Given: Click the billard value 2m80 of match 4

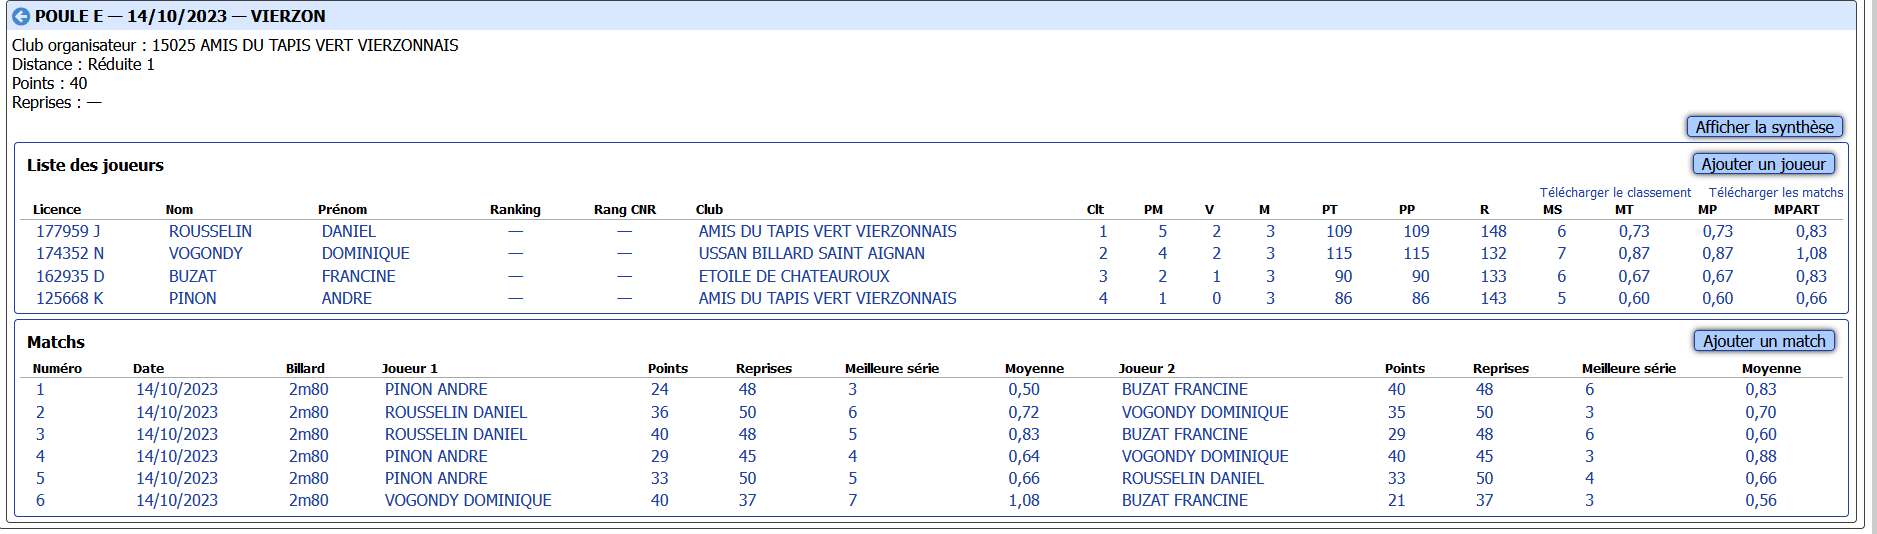Looking at the screenshot, I should [308, 456].
